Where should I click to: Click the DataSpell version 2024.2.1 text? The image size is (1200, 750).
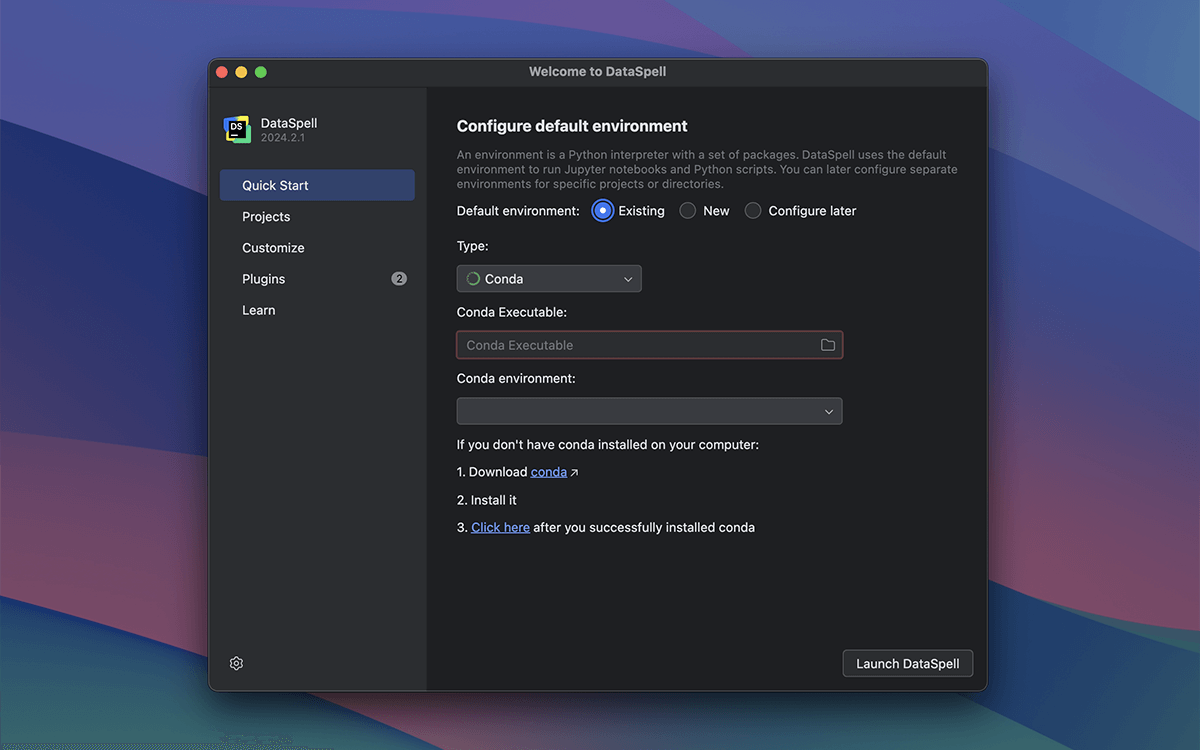click(x=283, y=138)
